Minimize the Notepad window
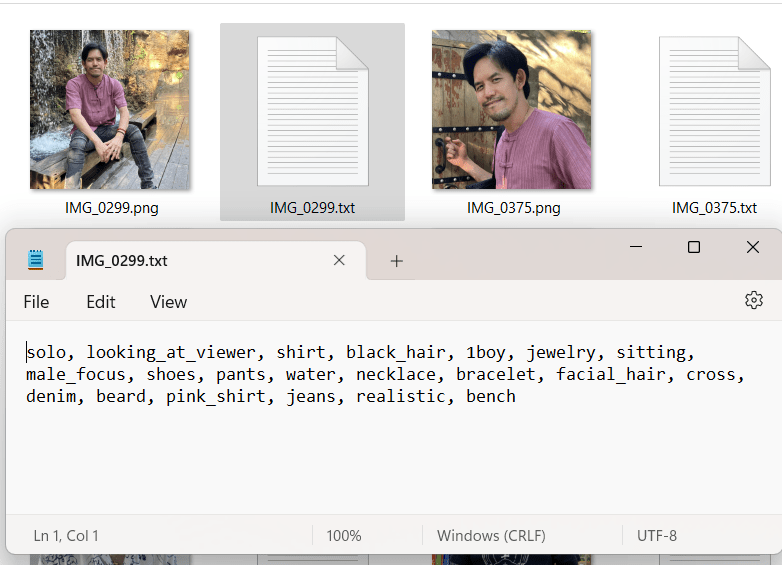The width and height of the screenshot is (782, 565). coord(634,247)
